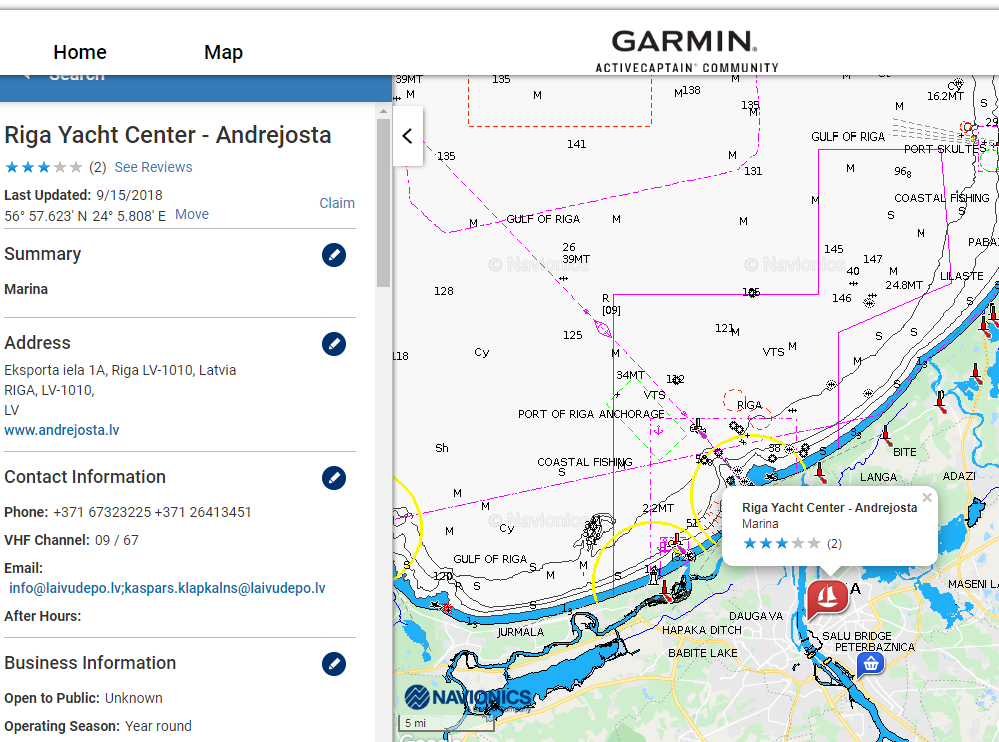Image resolution: width=999 pixels, height=742 pixels.
Task: Click the Riga Yacht Center - Andrejosta heading
Action: [x=168, y=135]
